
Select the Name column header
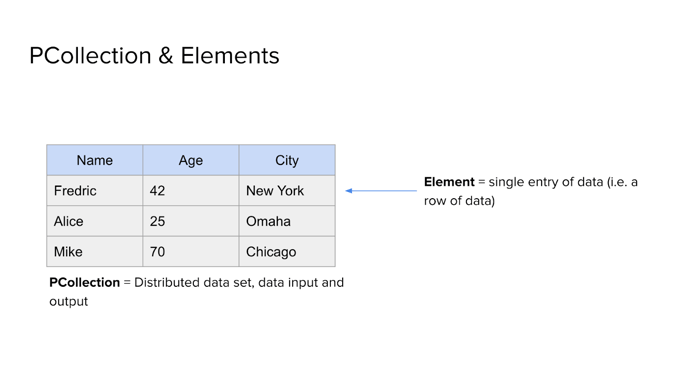click(95, 160)
